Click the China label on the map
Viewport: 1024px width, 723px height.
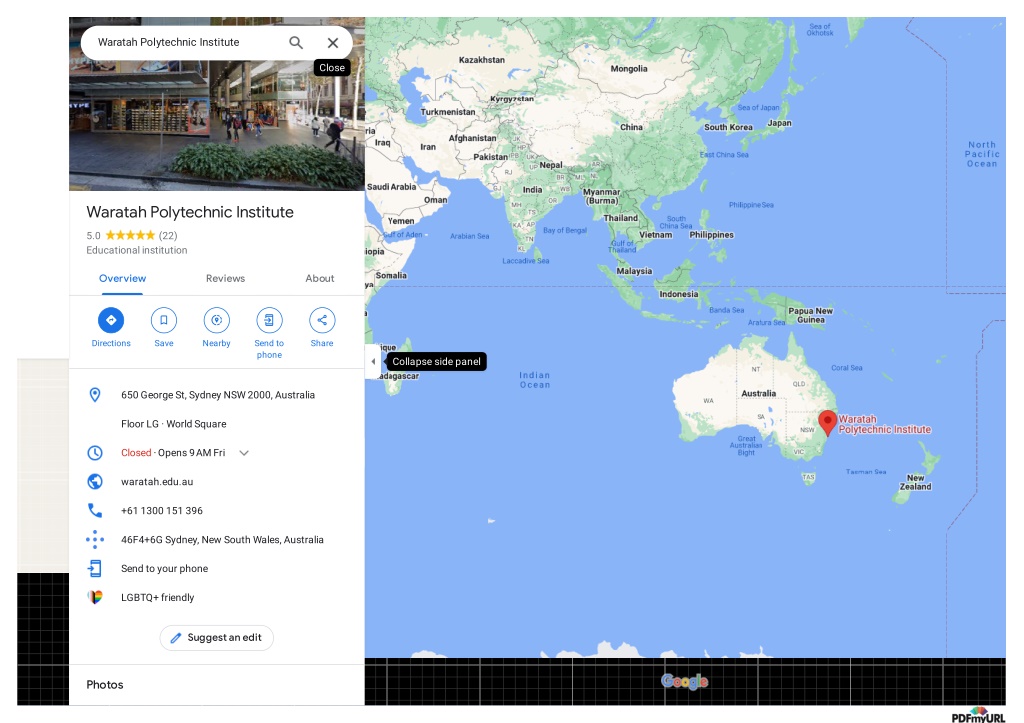631,127
